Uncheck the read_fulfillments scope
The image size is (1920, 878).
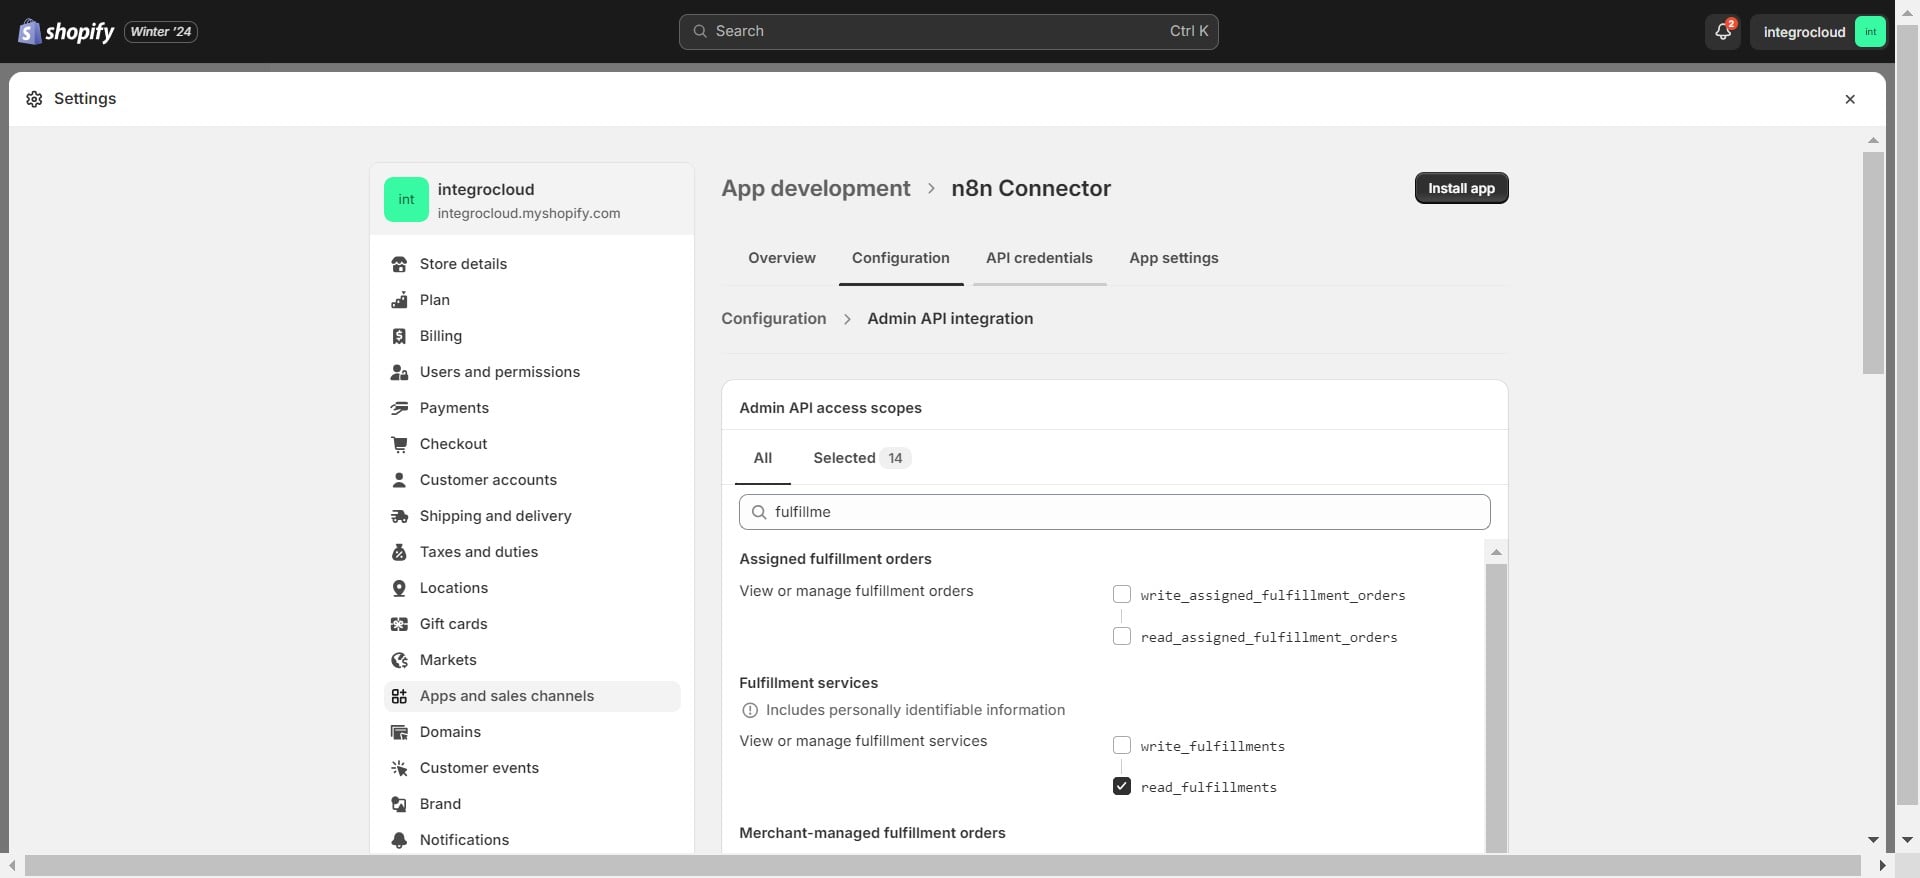pos(1122,786)
